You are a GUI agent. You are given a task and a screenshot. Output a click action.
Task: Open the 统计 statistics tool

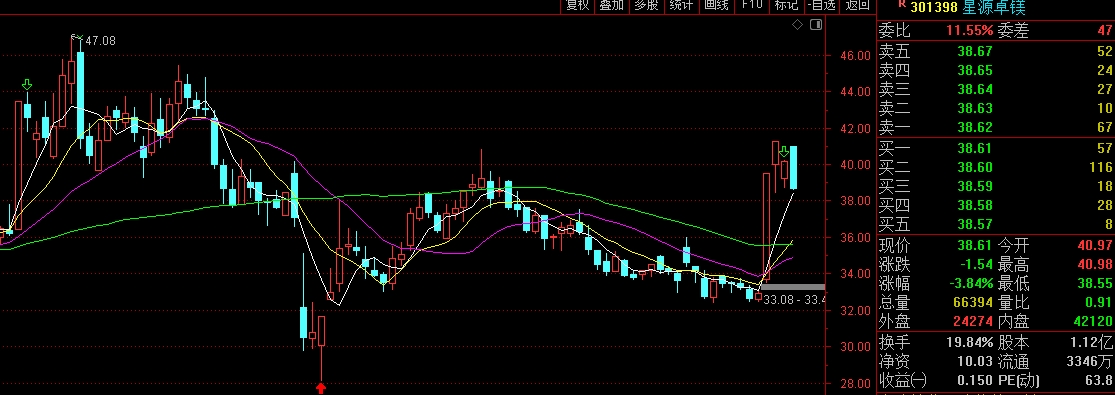click(x=681, y=6)
